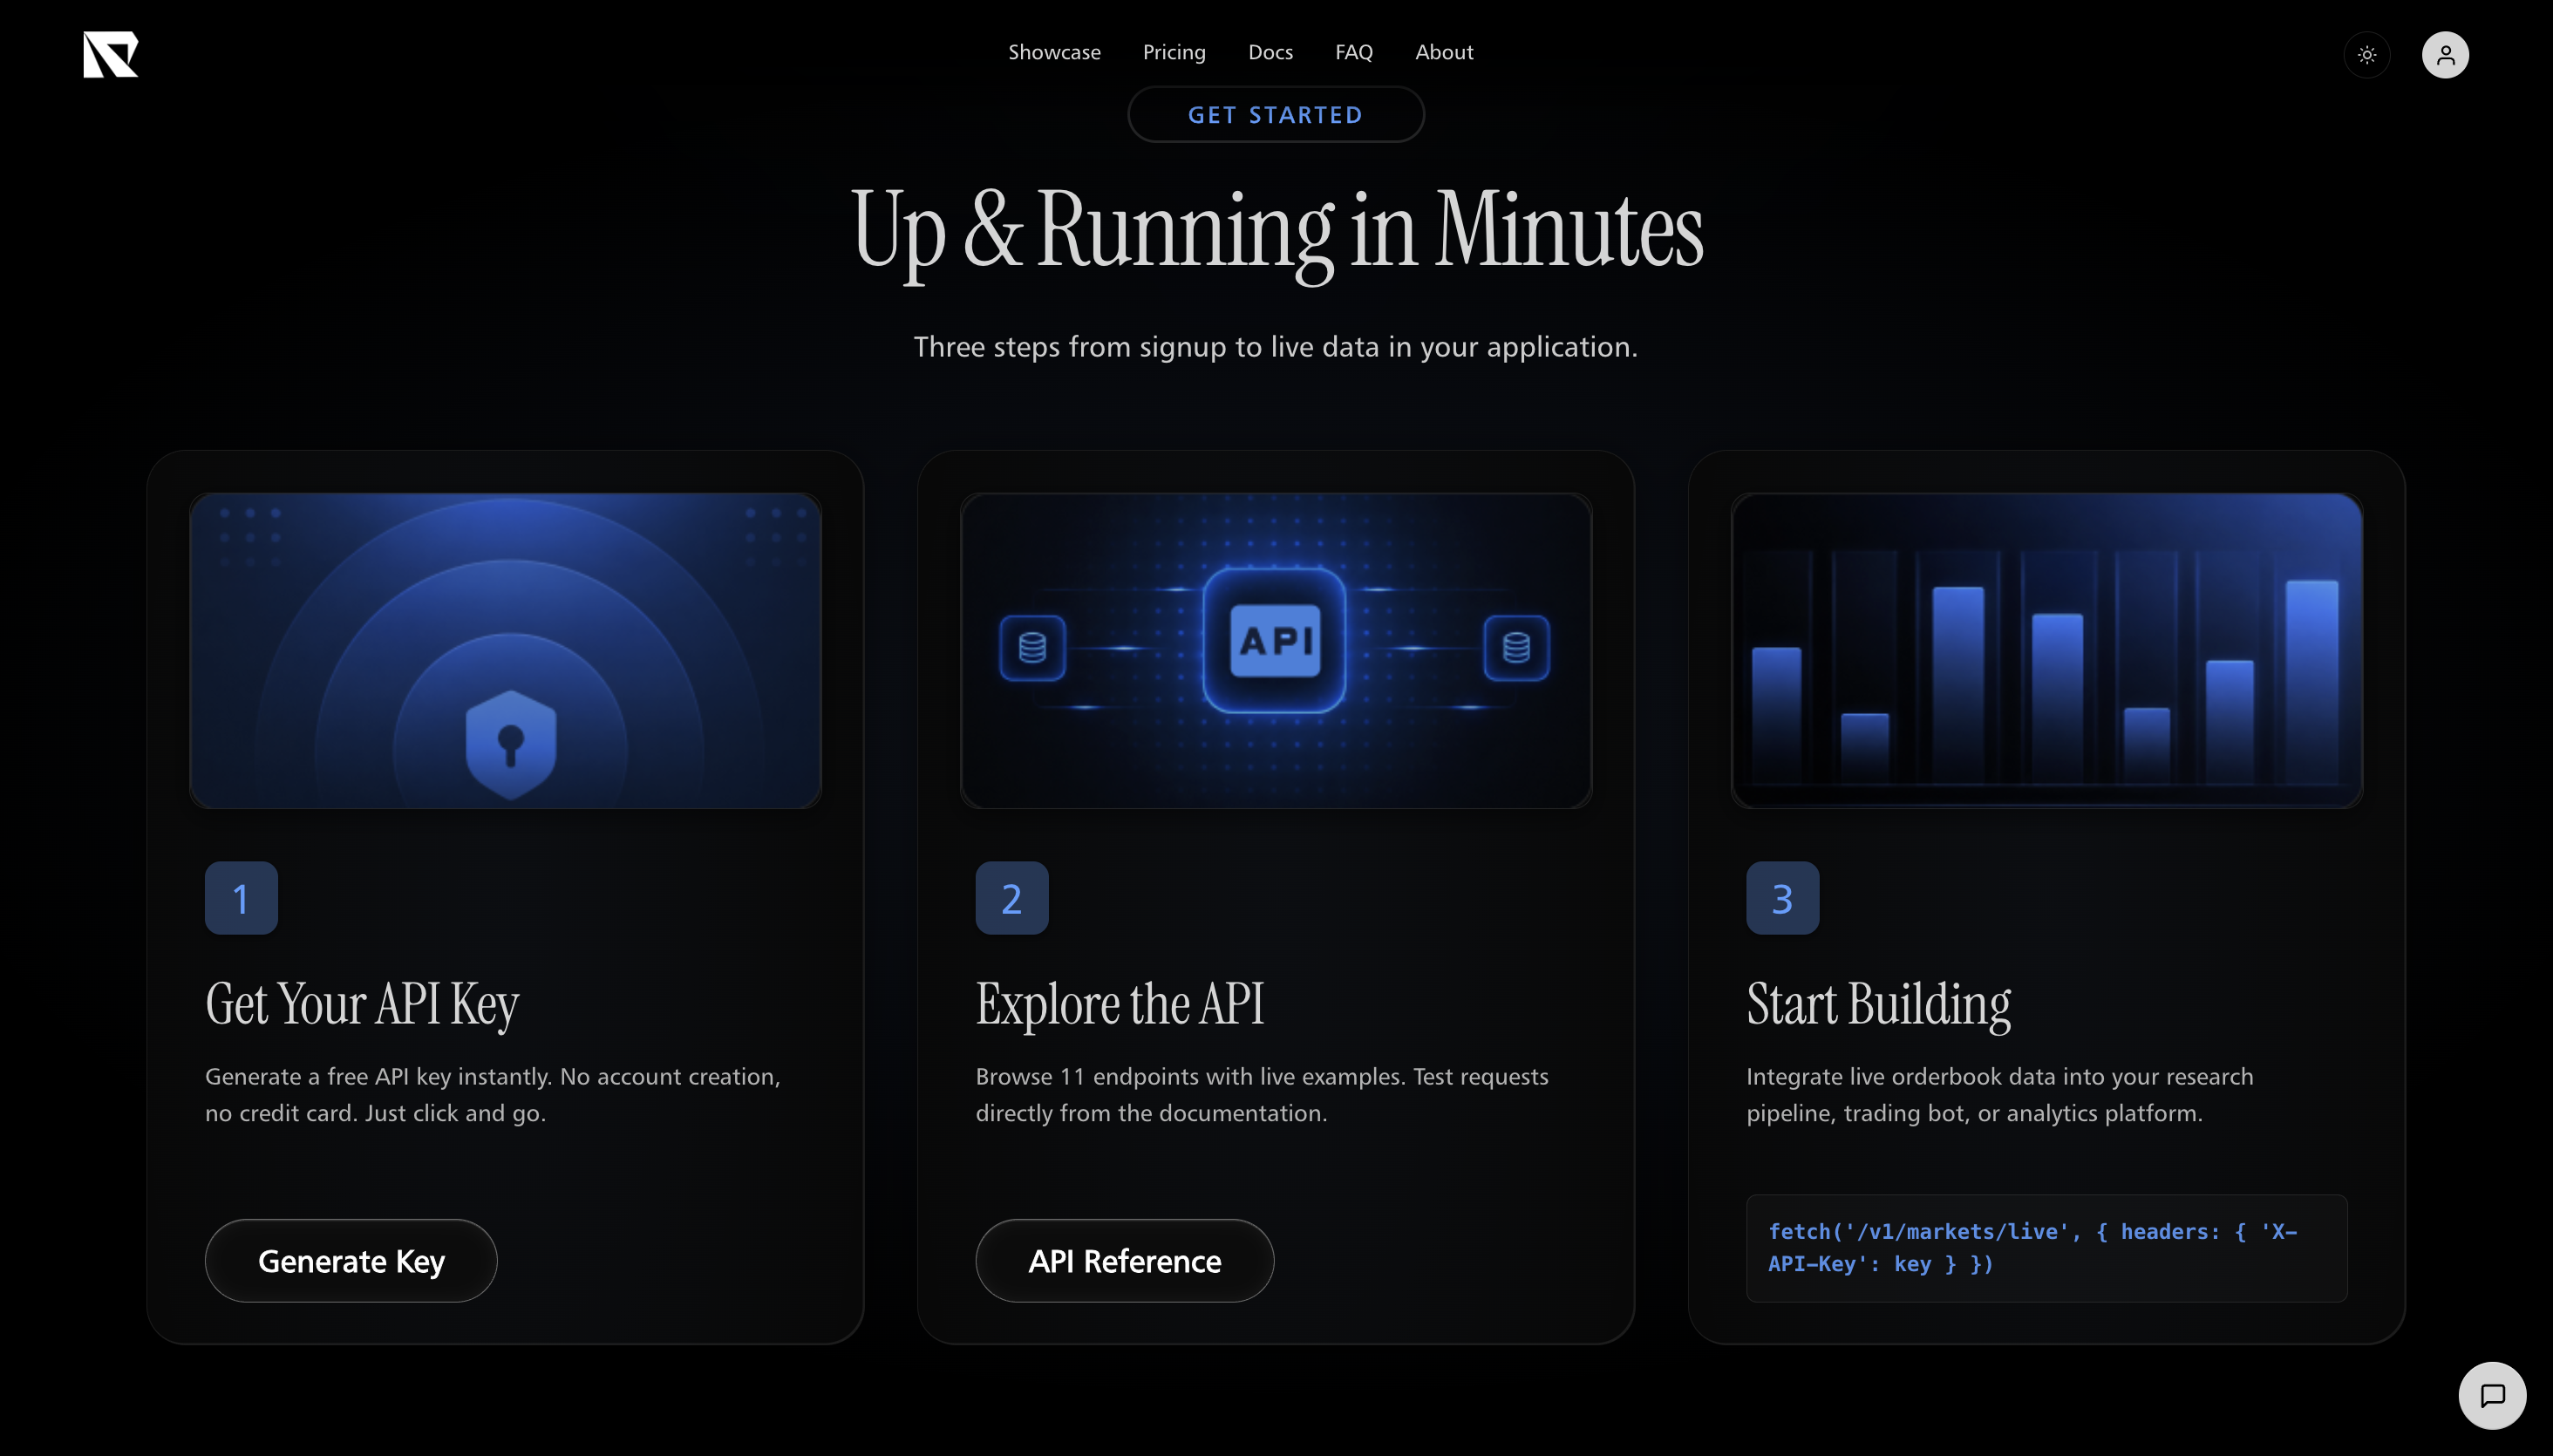Open the chat bubble widget

point(2491,1395)
